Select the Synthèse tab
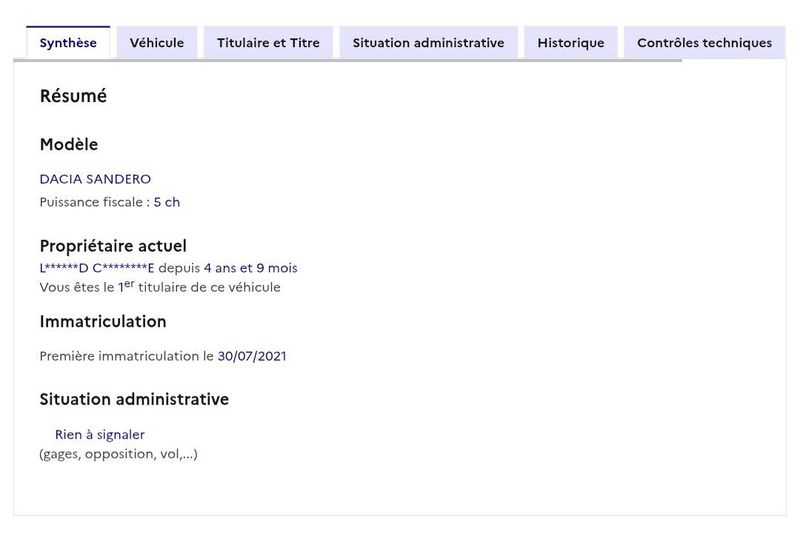 coord(68,43)
